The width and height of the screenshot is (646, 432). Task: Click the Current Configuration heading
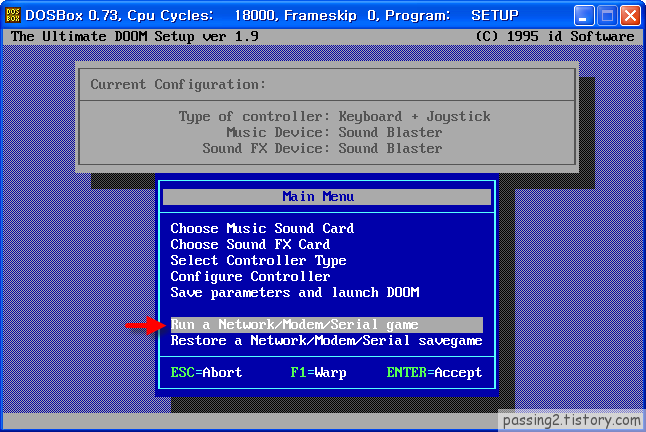coord(178,84)
